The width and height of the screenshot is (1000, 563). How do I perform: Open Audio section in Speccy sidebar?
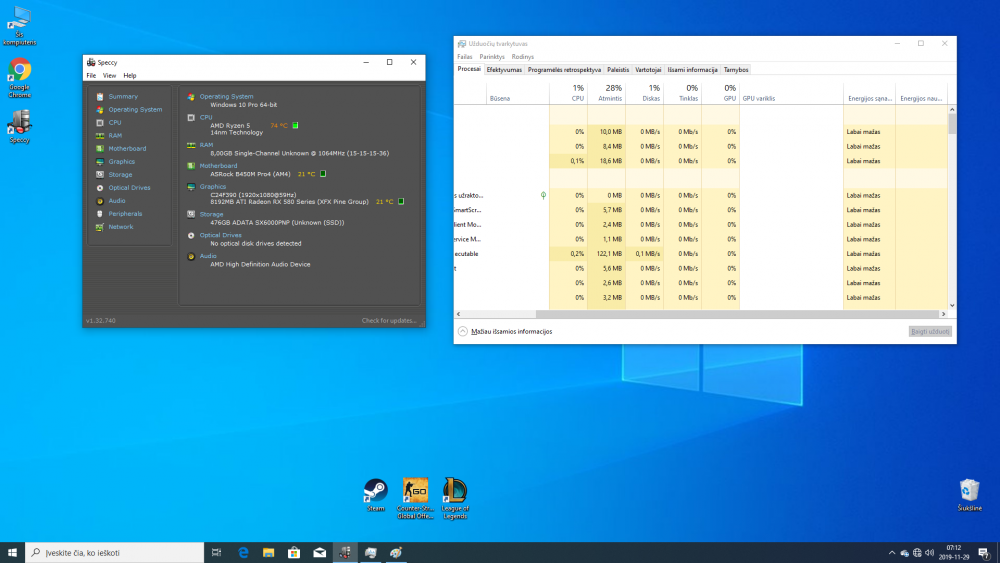(117, 201)
